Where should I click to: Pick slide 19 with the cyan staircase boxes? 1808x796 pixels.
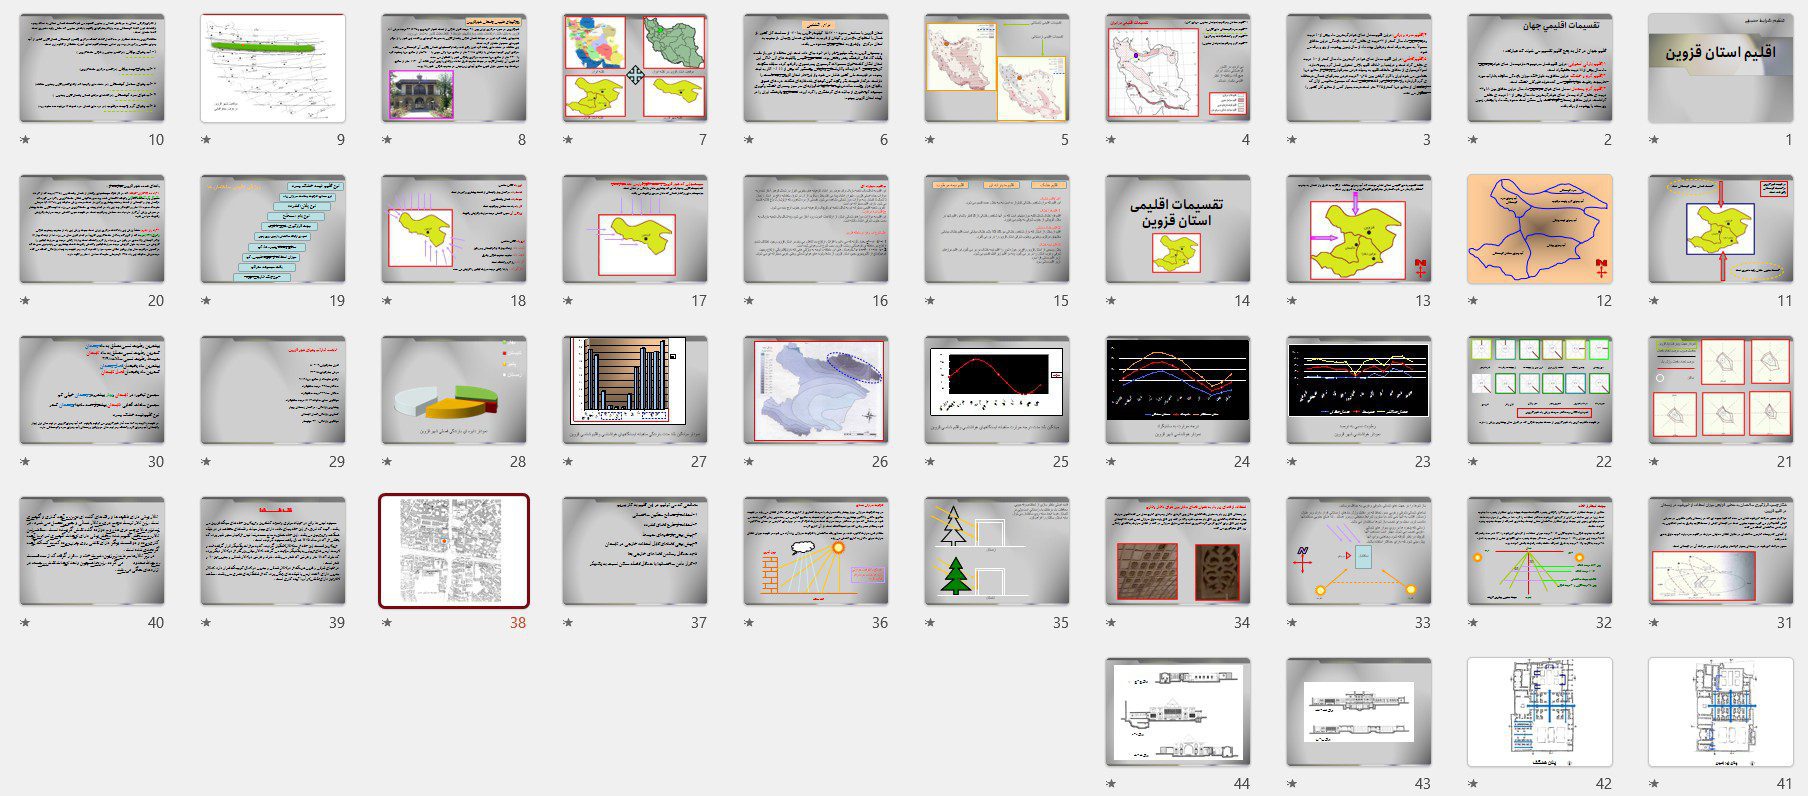272,229
